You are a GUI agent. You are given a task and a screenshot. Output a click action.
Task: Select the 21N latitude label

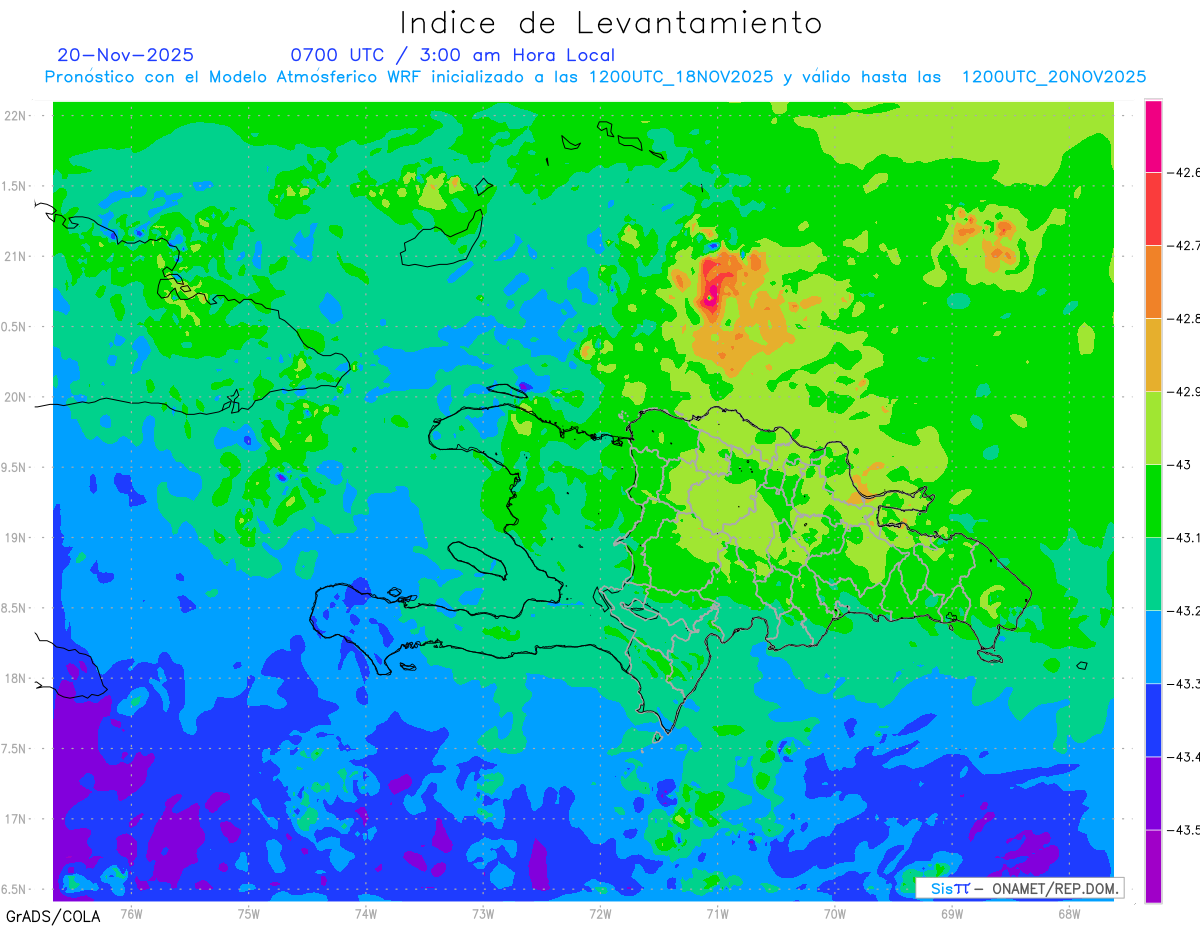coord(17,256)
